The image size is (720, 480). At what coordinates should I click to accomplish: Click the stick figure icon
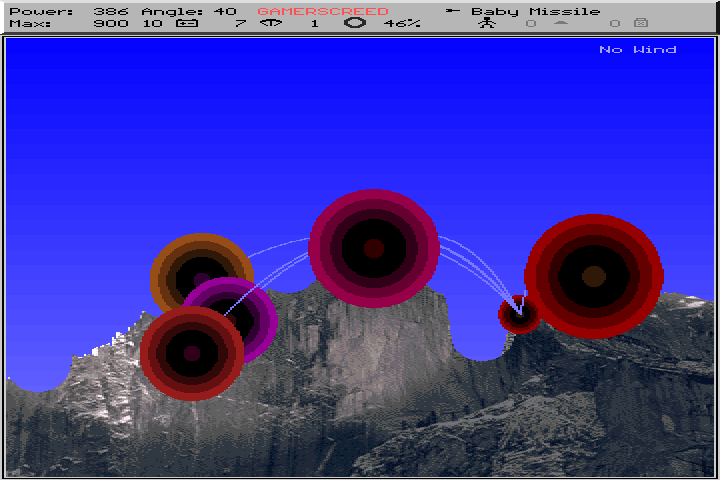point(487,23)
